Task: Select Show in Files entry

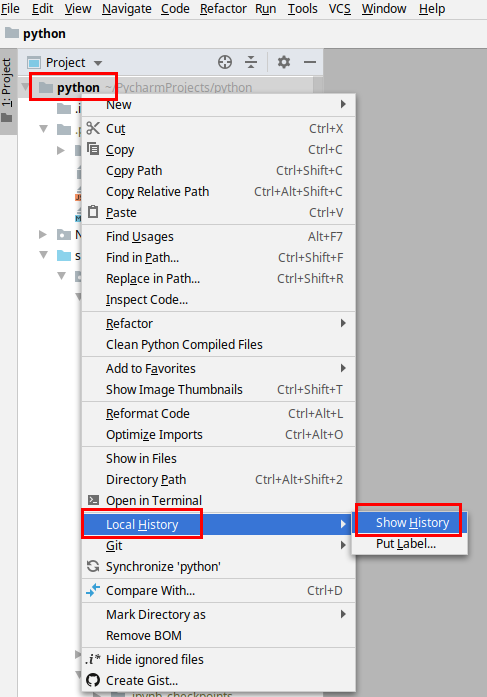Action: (219, 458)
